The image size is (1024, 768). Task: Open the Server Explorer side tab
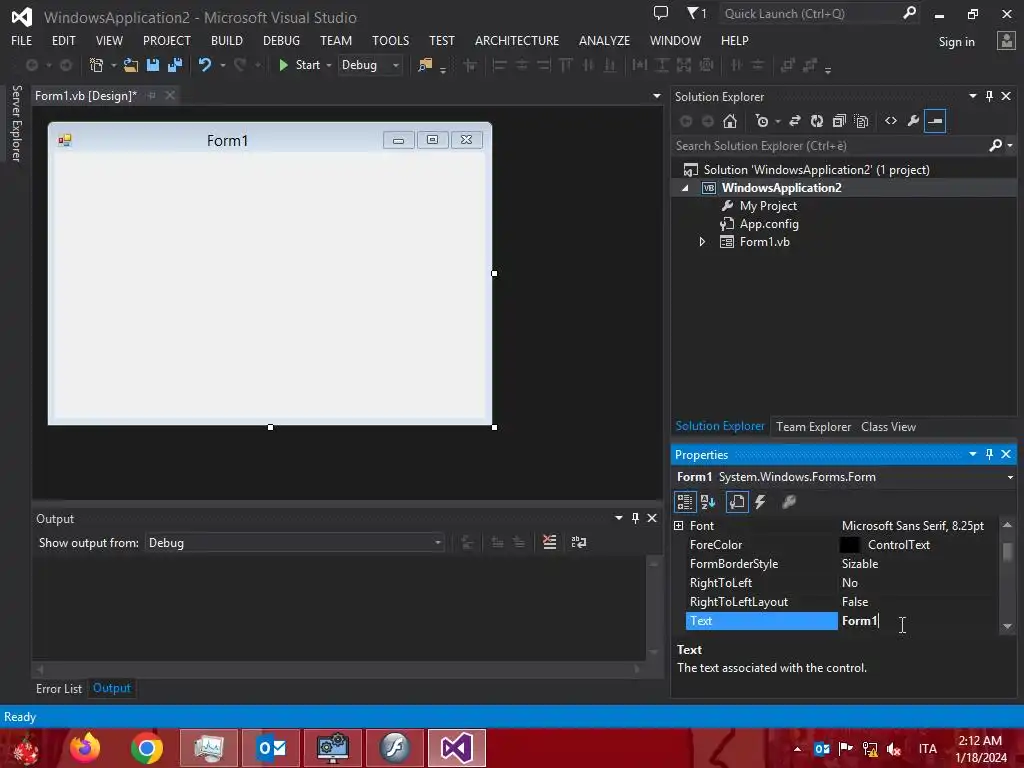(16, 123)
